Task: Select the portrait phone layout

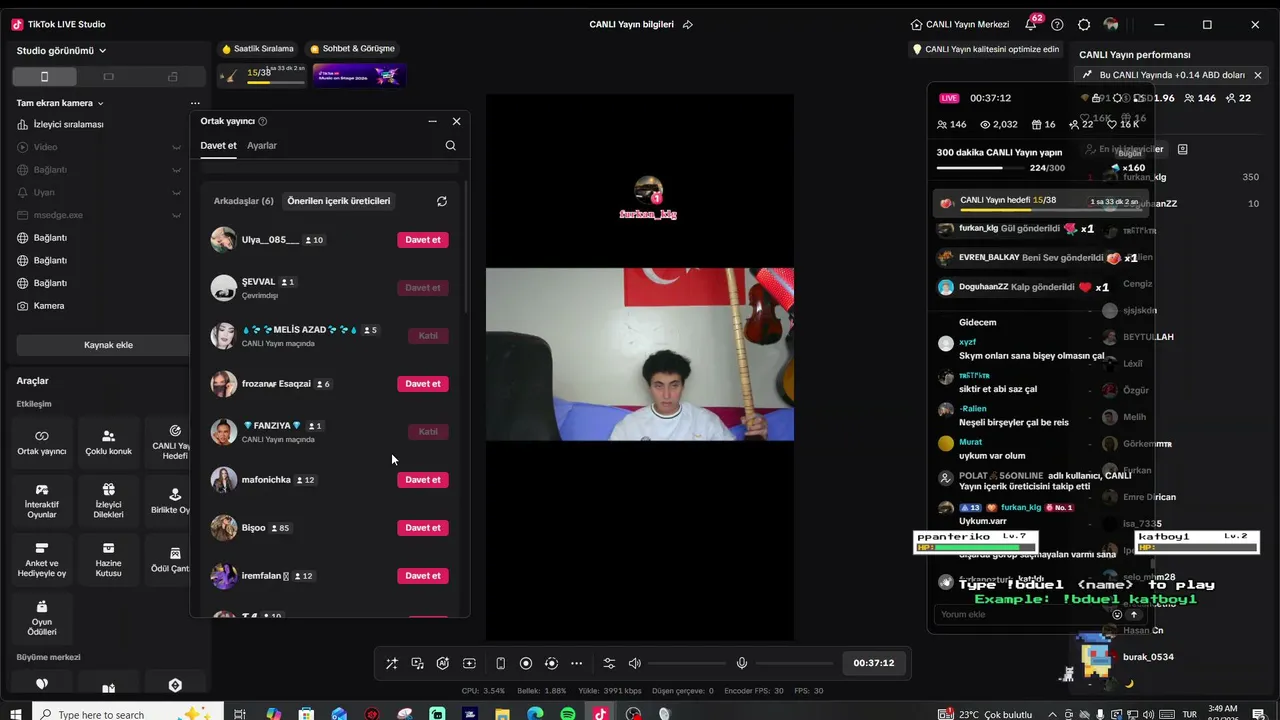Action: coord(44,77)
